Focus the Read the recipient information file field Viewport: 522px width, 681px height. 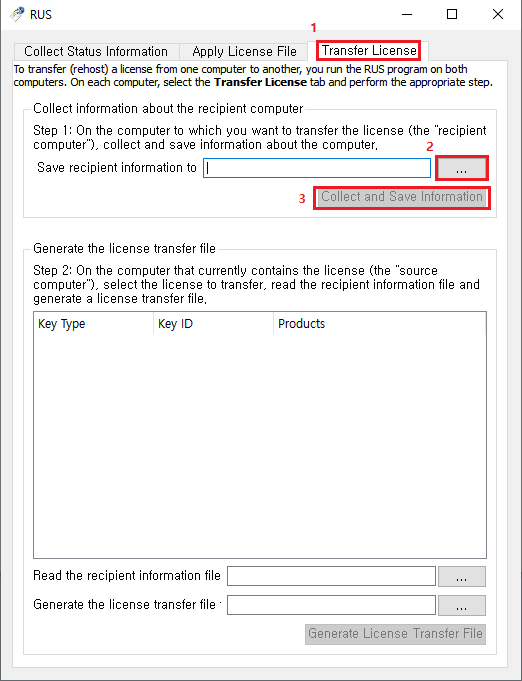pos(331,576)
